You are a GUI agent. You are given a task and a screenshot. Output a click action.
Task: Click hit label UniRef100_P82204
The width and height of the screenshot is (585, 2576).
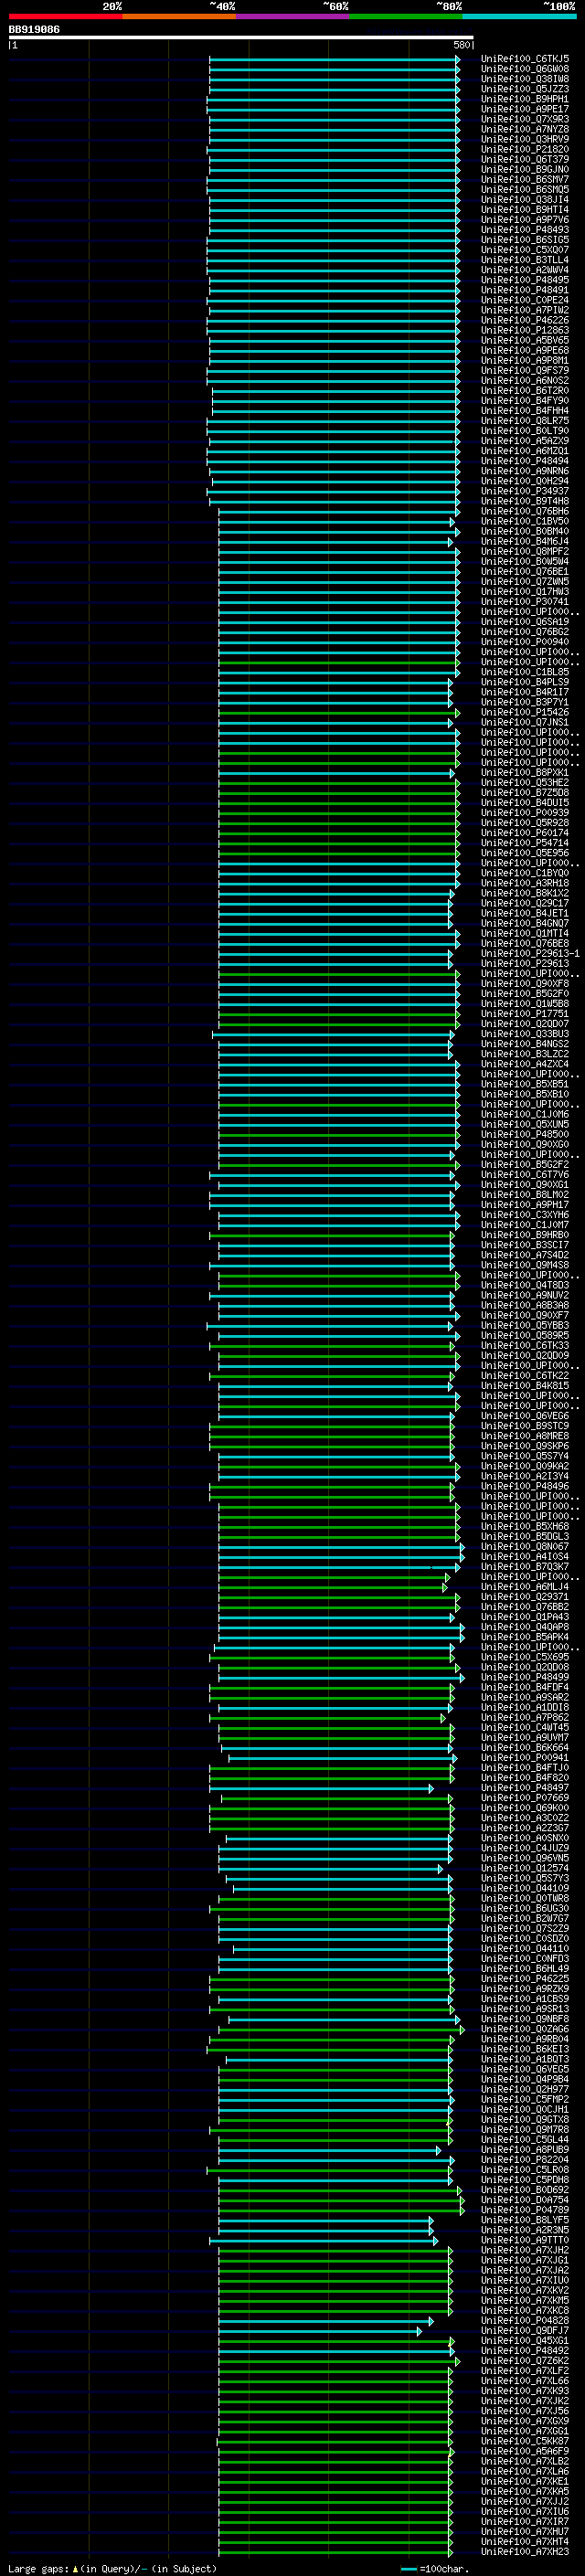[x=525, y=2160]
